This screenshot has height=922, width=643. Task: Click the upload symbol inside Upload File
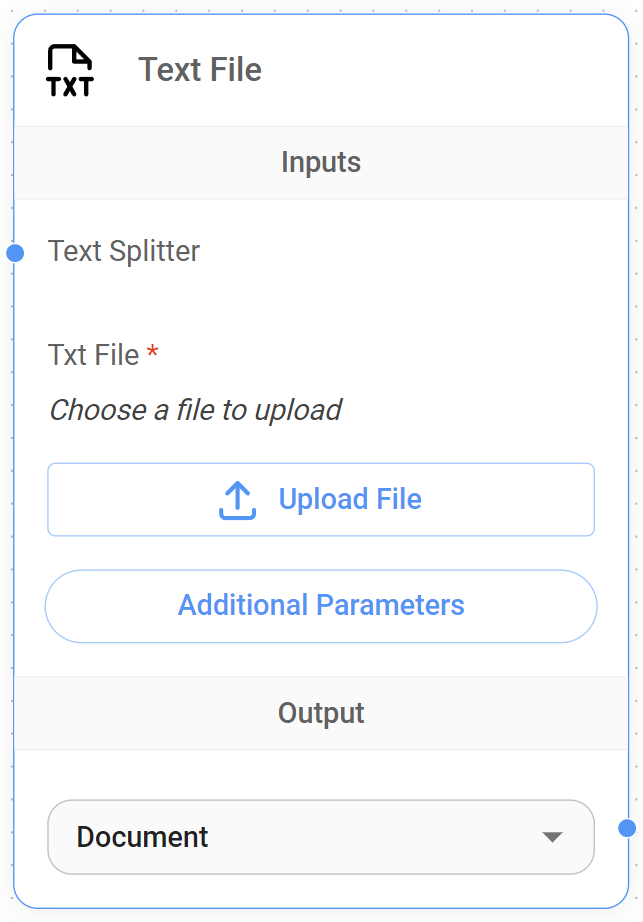(x=238, y=498)
